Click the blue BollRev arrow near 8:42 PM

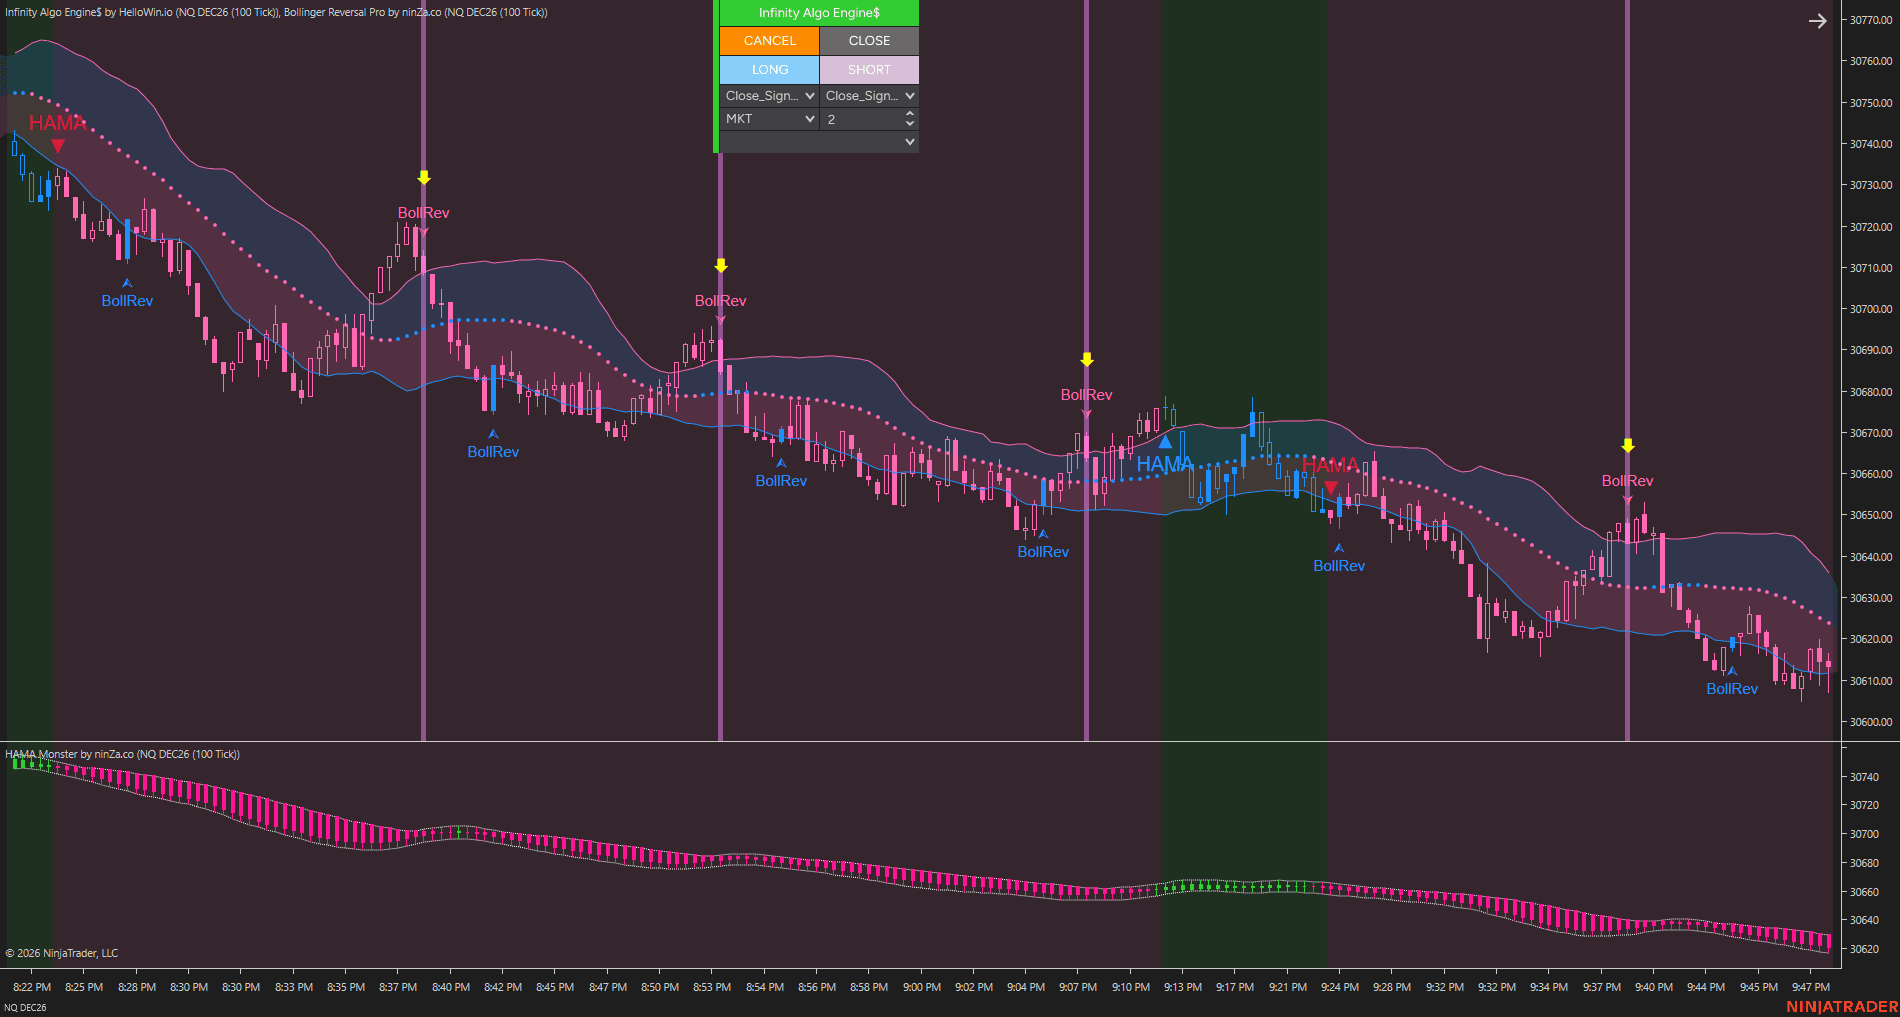coord(493,434)
